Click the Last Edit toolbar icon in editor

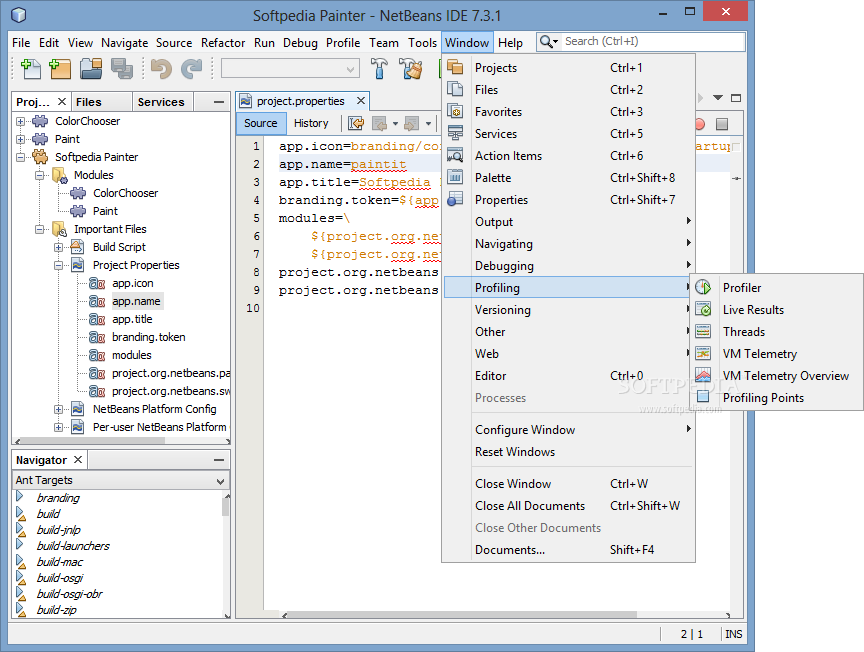pos(356,123)
